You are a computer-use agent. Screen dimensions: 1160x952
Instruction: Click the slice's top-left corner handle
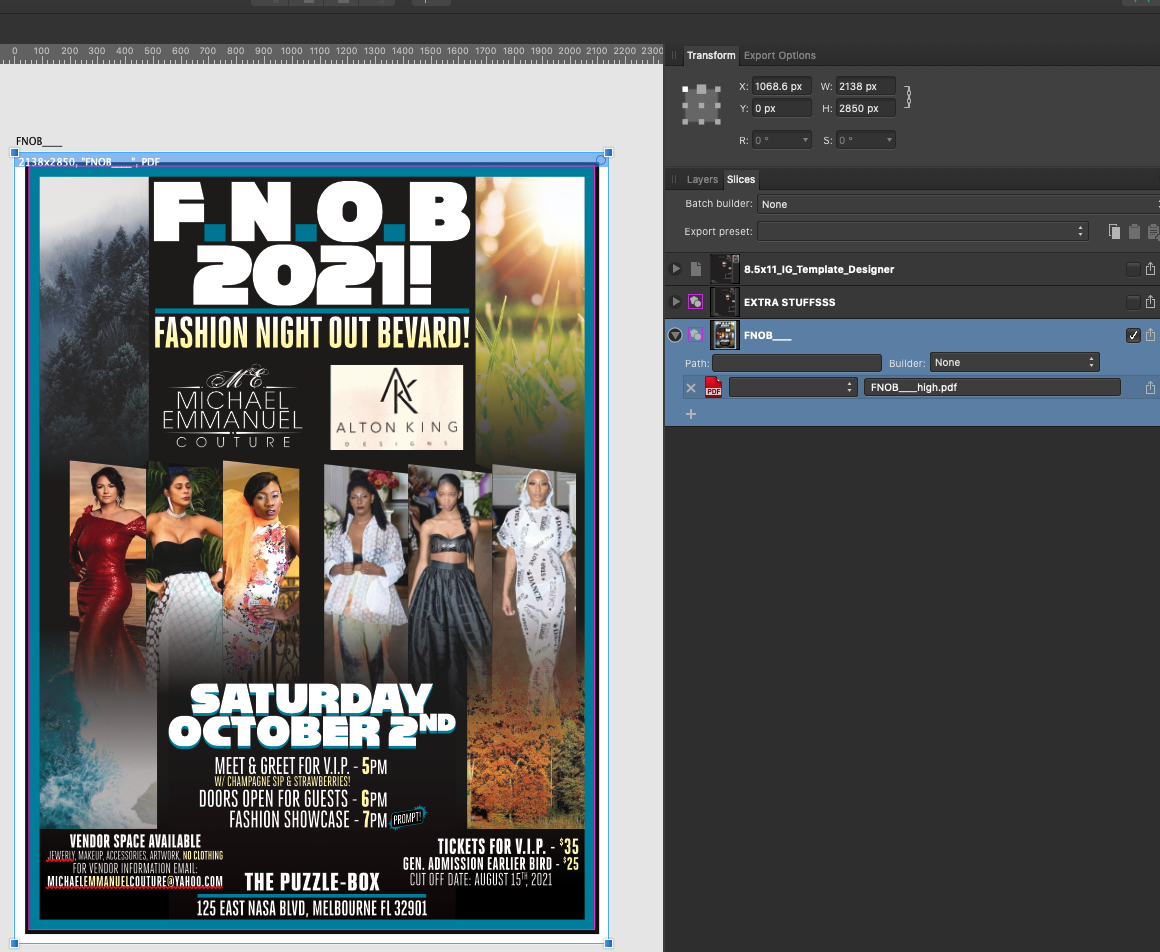[x=14, y=153]
